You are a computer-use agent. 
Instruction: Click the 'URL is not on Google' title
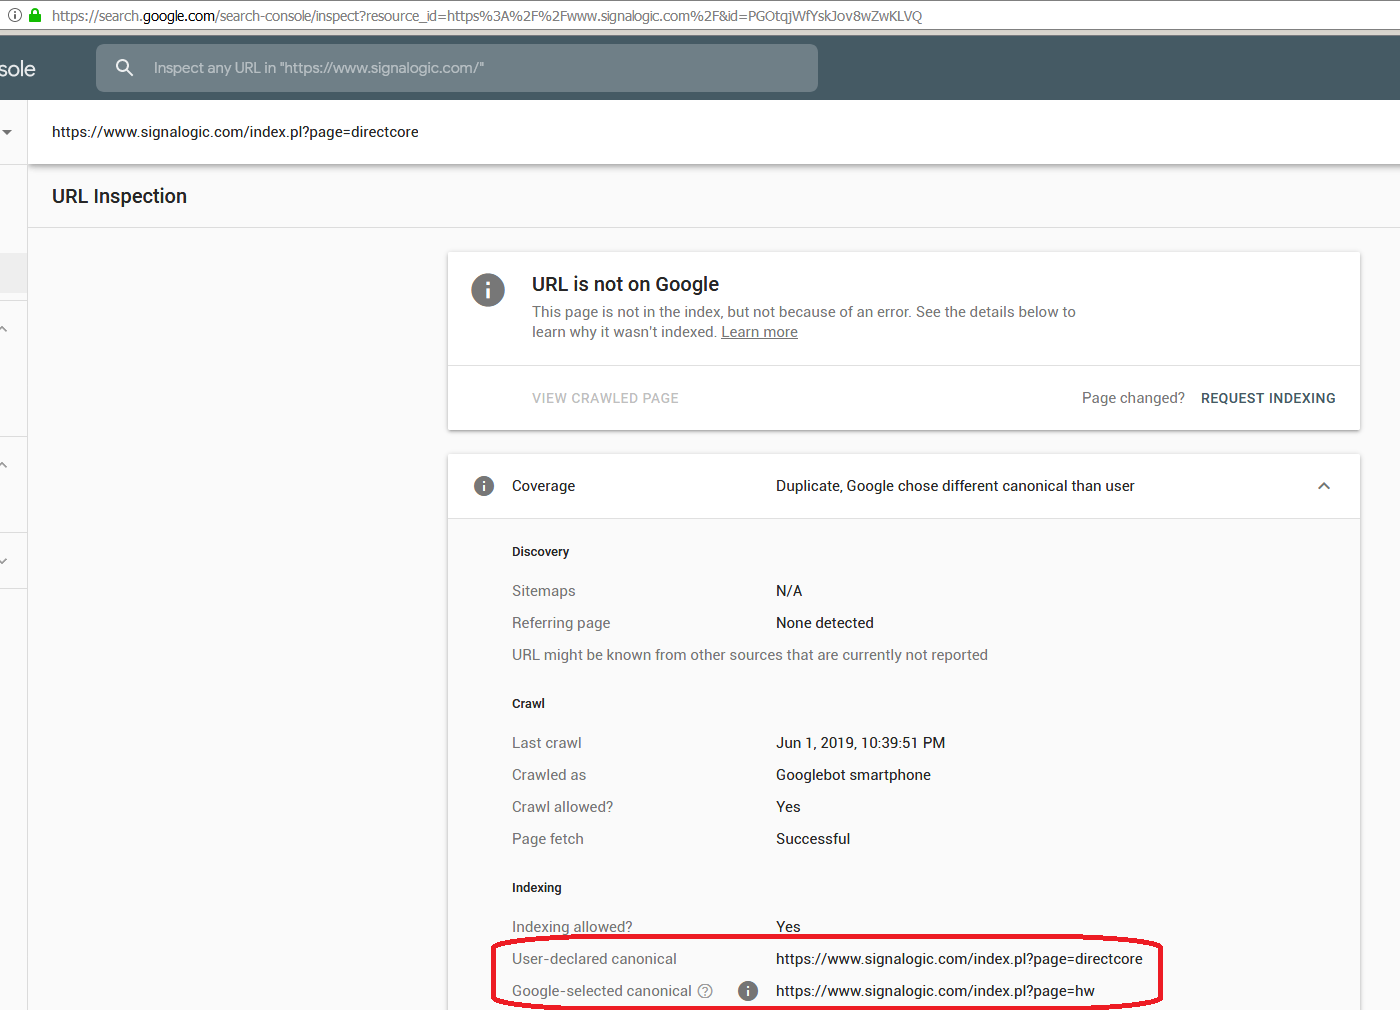[x=625, y=284]
